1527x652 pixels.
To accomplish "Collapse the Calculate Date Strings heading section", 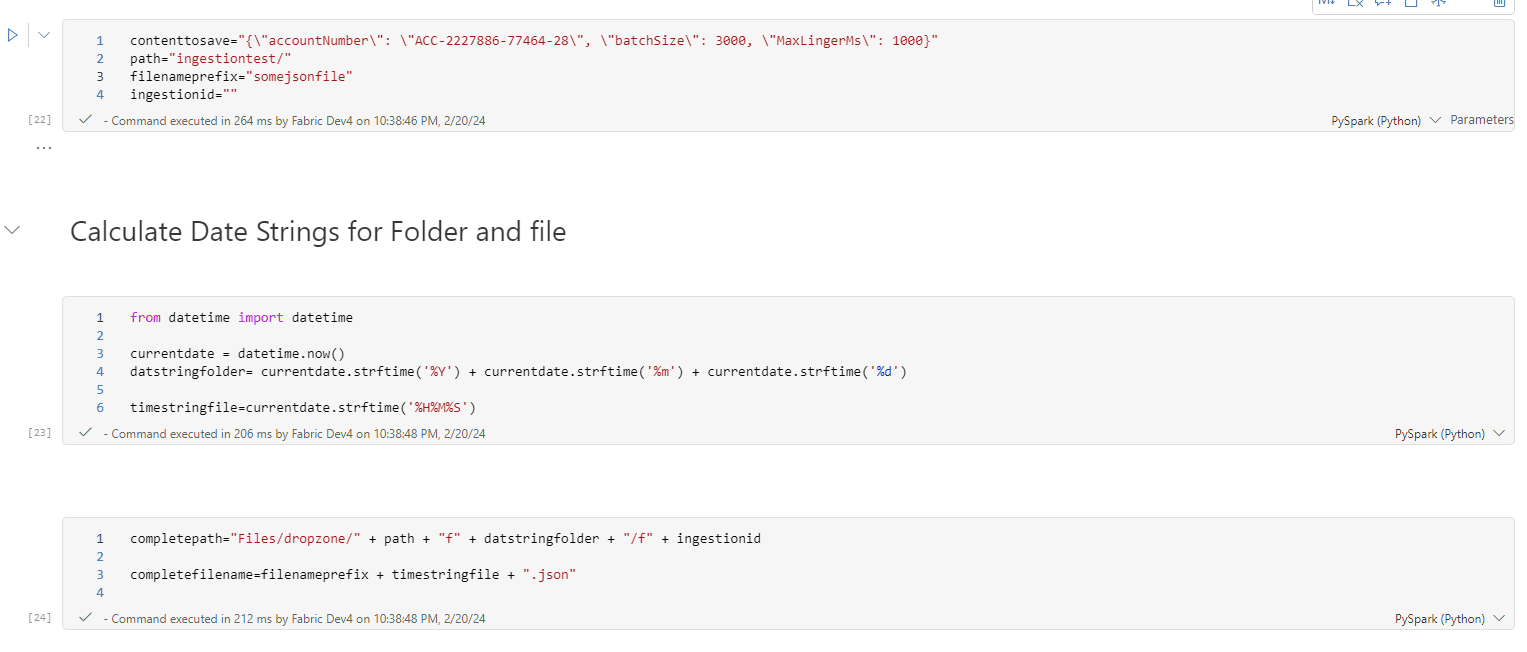I will point(13,230).
